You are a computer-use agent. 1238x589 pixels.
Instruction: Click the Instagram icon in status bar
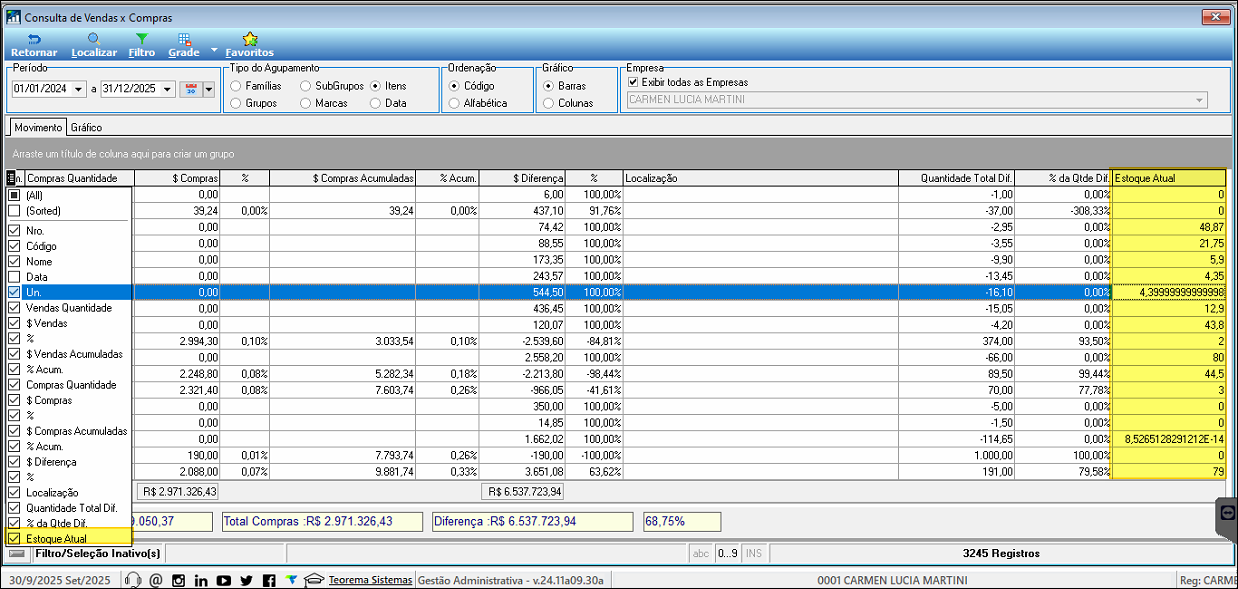click(179, 580)
